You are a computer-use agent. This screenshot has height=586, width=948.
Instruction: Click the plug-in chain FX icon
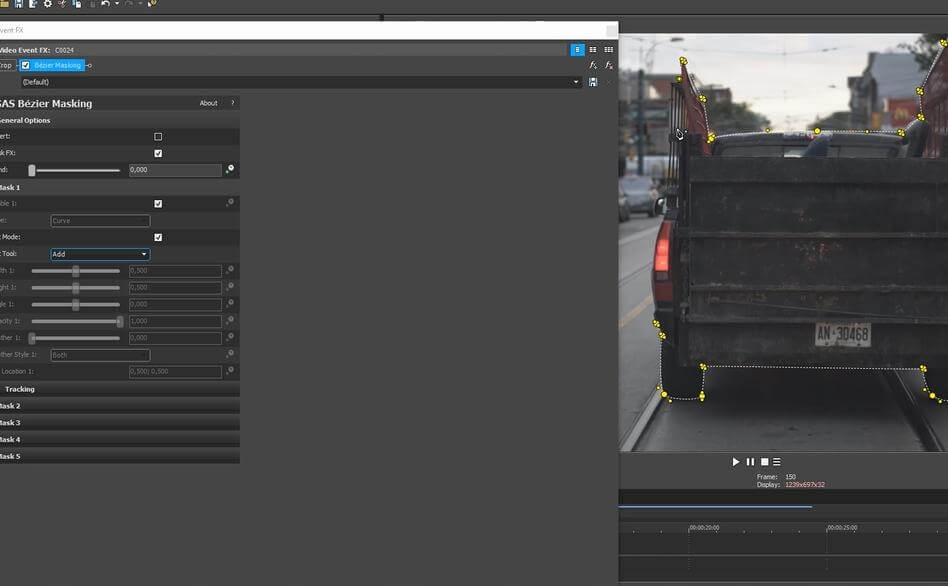593,65
